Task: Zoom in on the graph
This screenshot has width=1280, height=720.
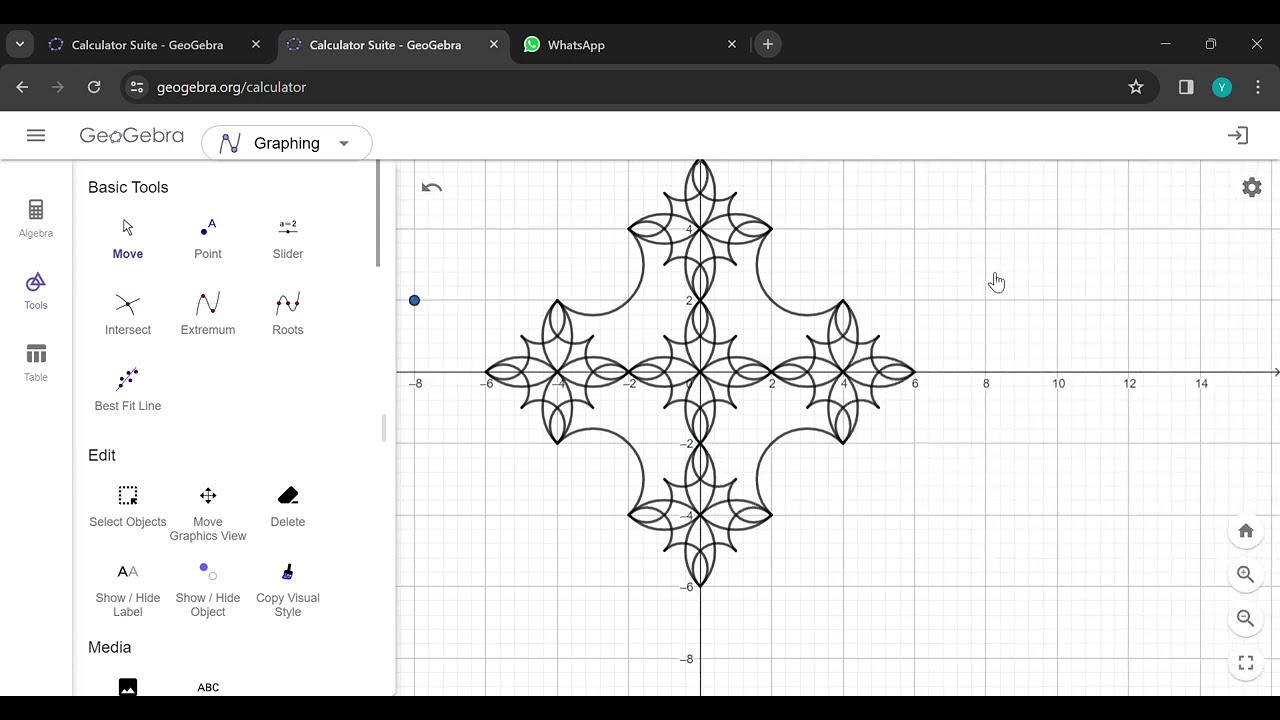Action: coord(1246,574)
